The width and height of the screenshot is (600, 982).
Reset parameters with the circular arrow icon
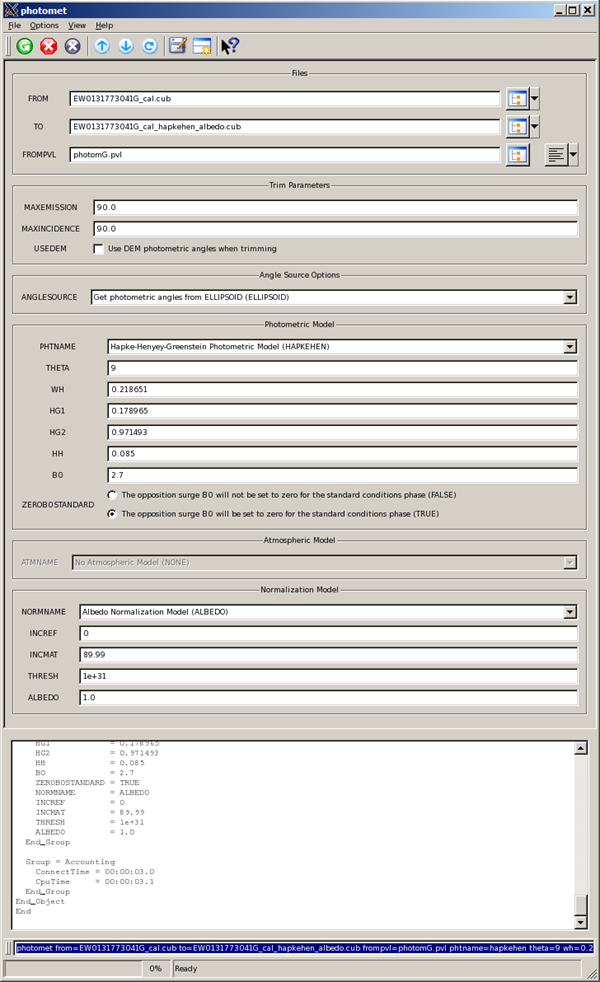tap(149, 46)
